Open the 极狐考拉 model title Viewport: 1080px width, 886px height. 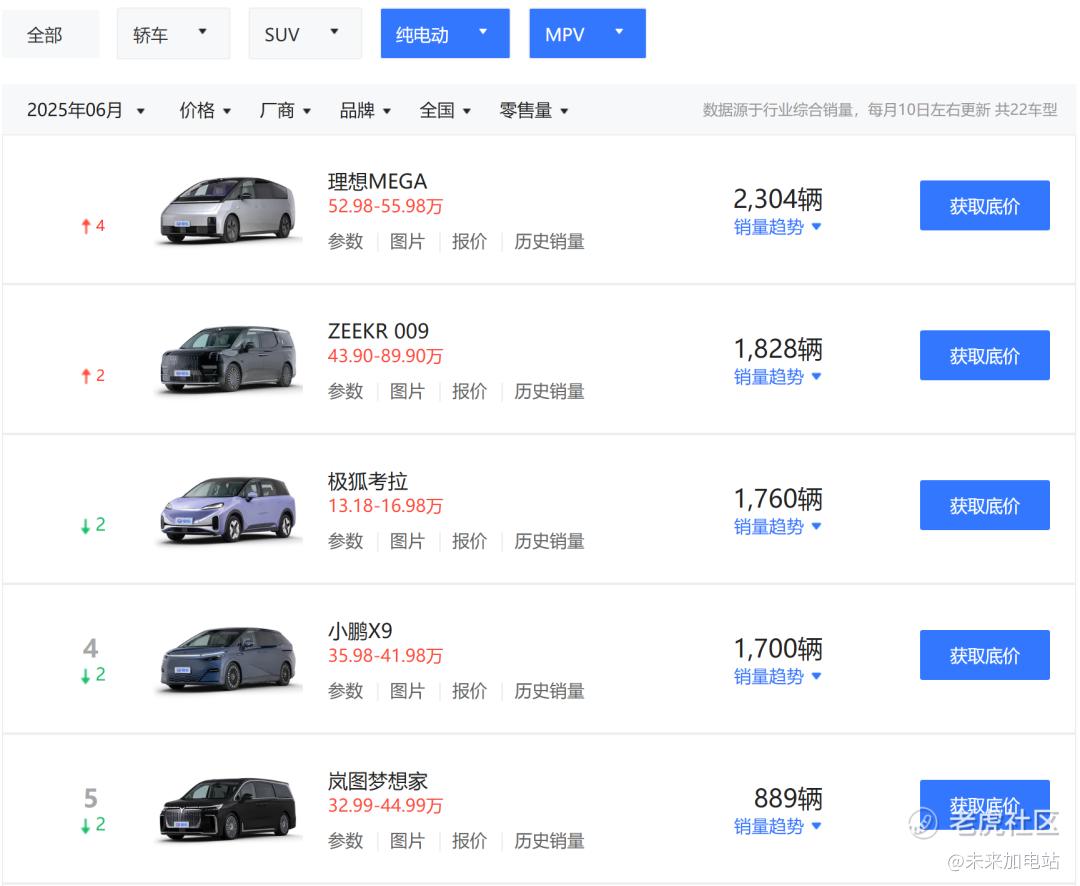coord(367,481)
